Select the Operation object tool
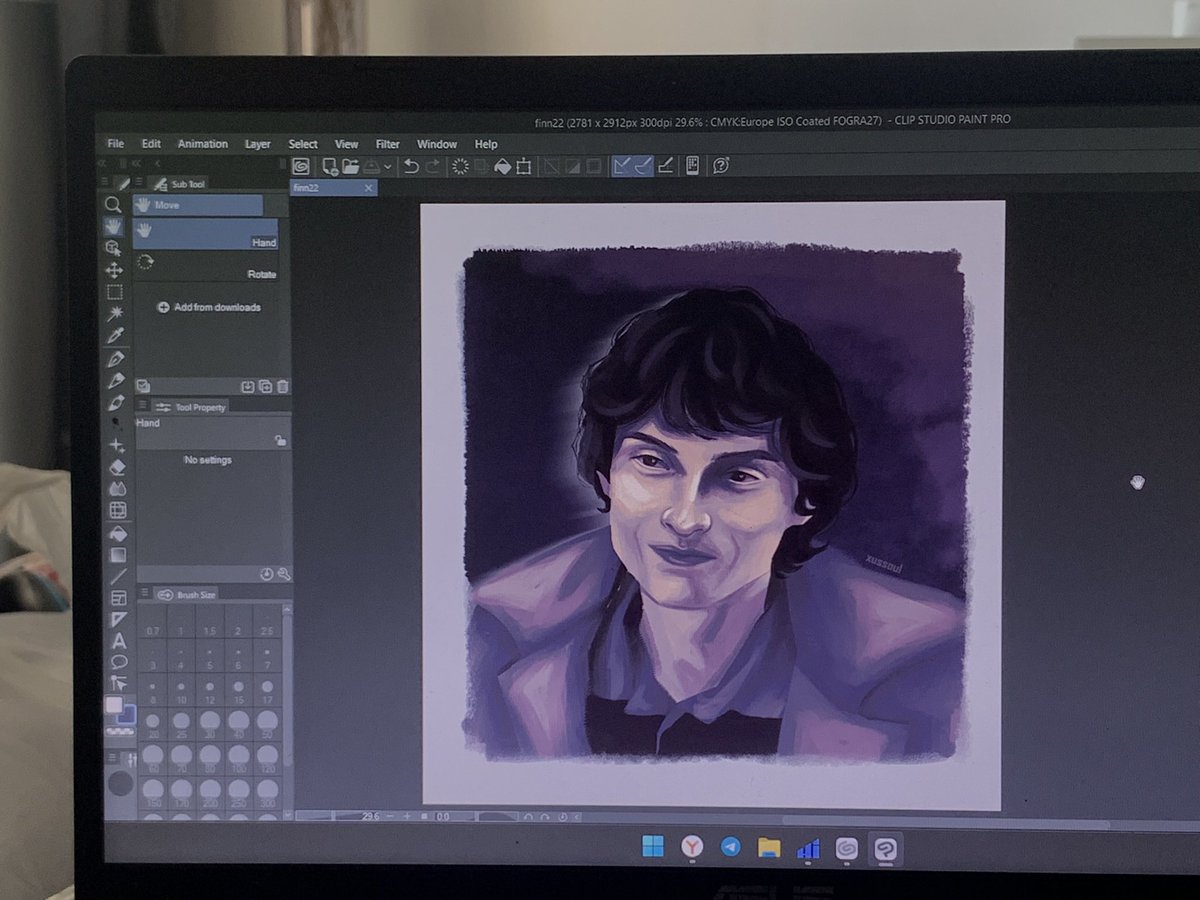The image size is (1200, 900). tap(114, 249)
